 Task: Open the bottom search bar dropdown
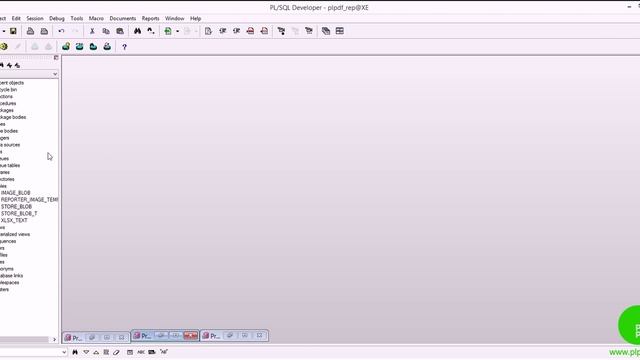click(x=64, y=352)
